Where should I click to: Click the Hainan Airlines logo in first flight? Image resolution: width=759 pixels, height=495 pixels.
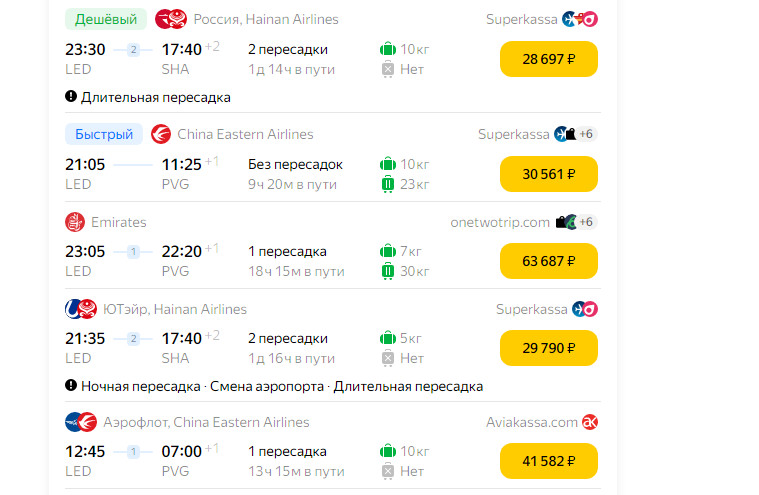(171, 19)
